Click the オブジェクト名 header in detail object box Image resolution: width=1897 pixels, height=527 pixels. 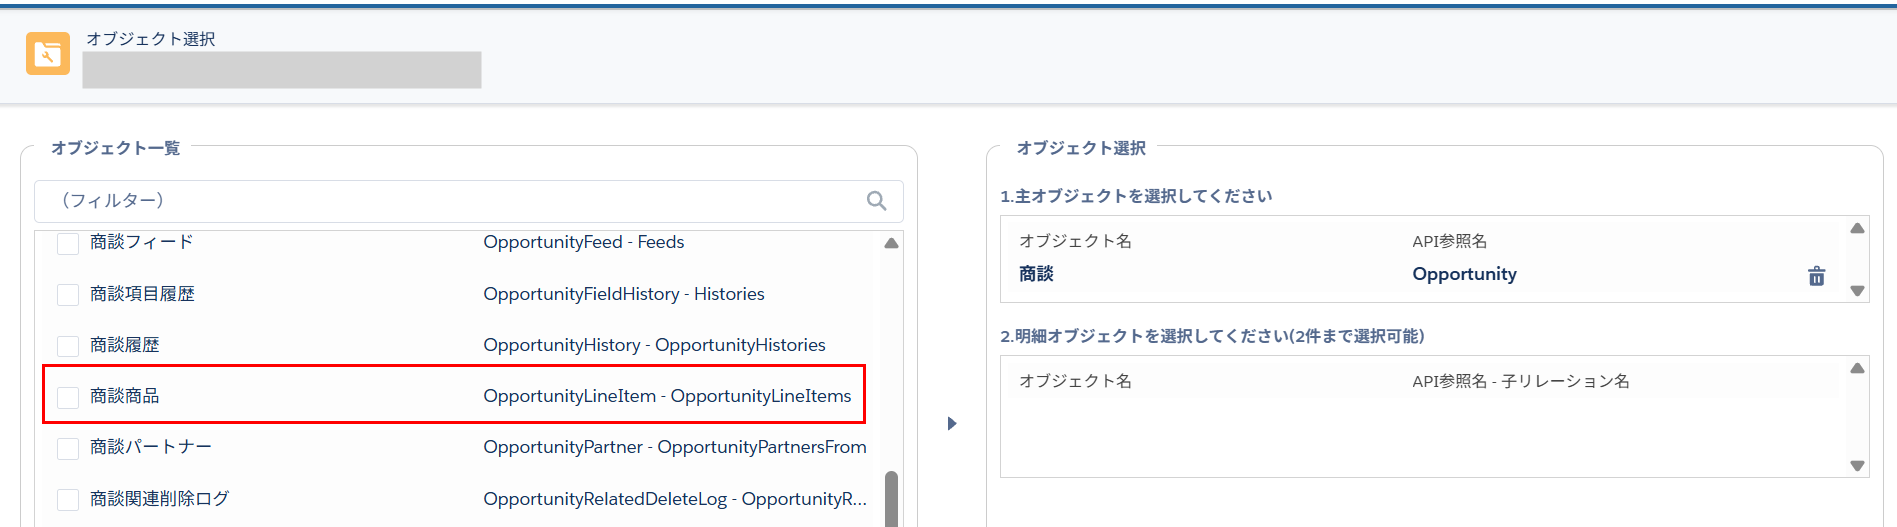point(1075,381)
